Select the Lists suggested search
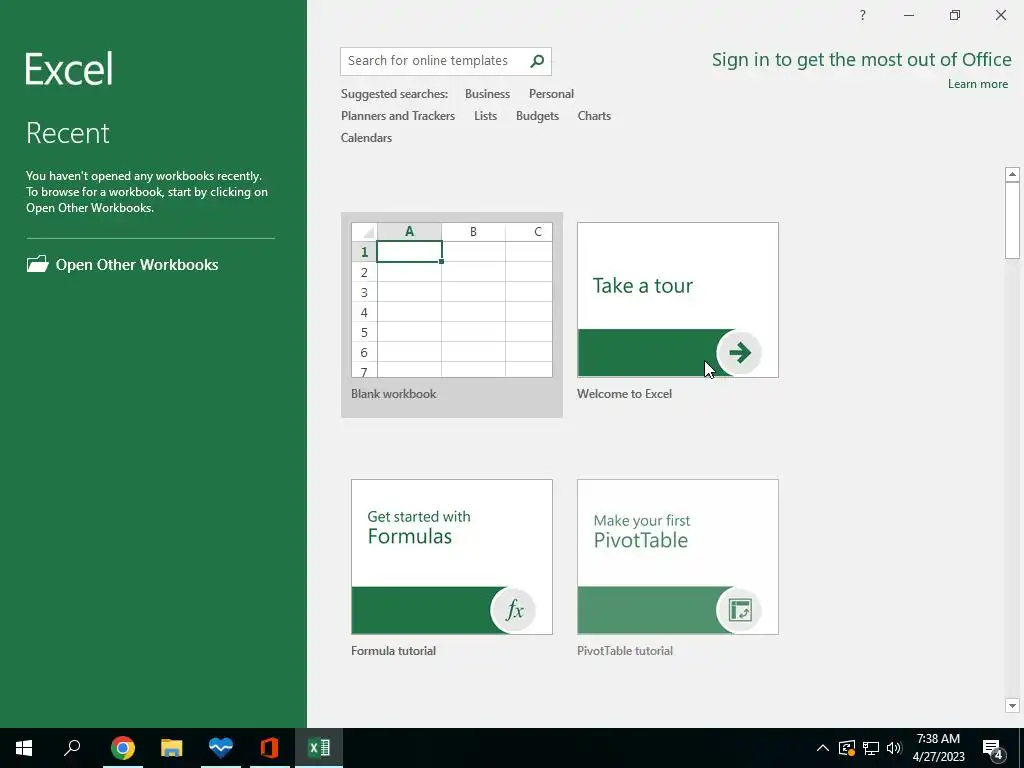Image resolution: width=1024 pixels, height=768 pixels. [x=485, y=116]
